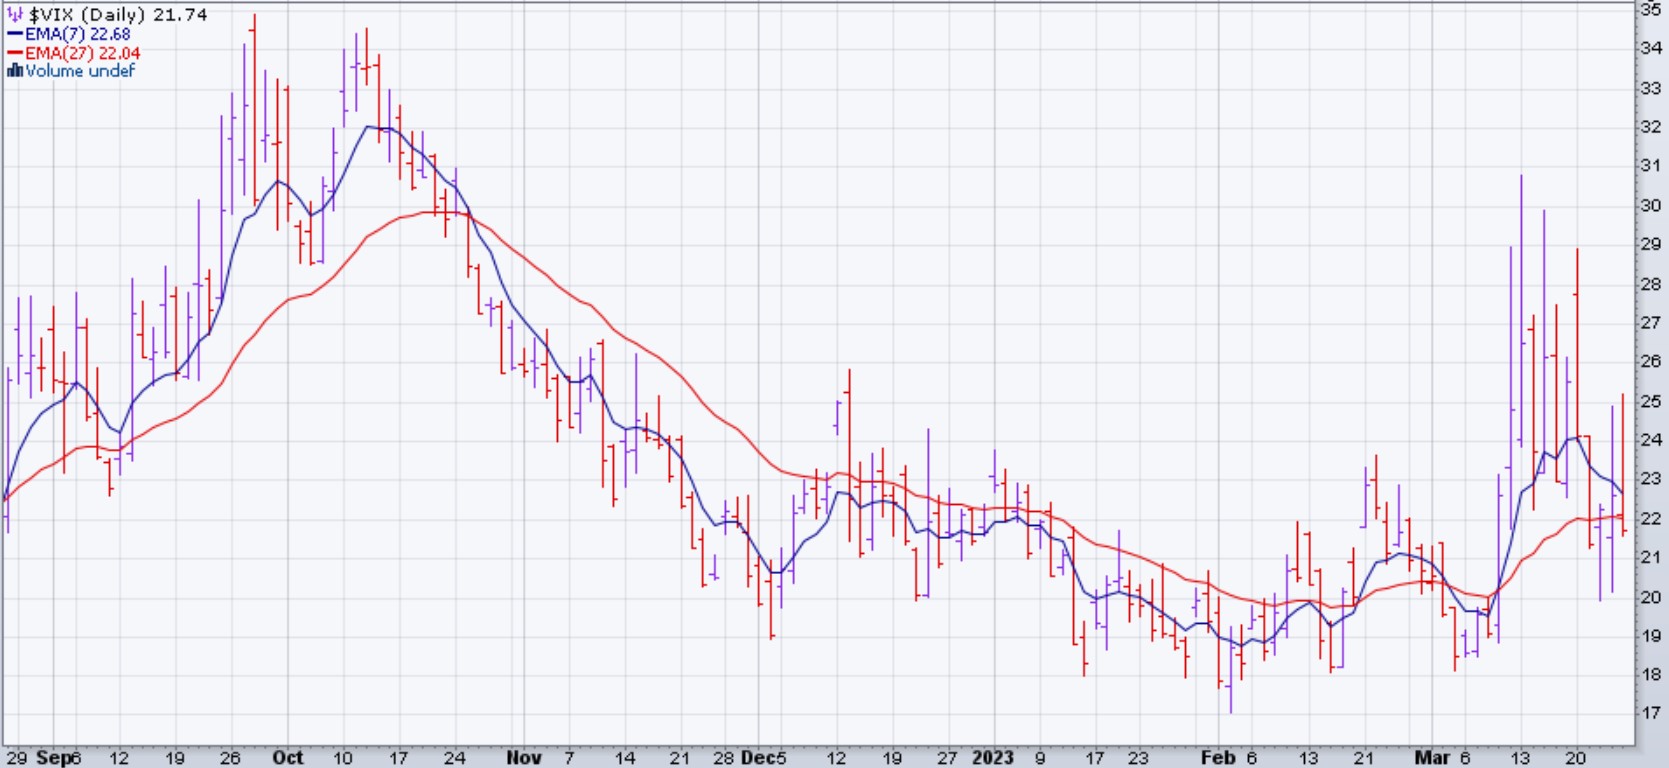Click the Feb label on the date axis
1669x768 pixels.
point(1217,757)
